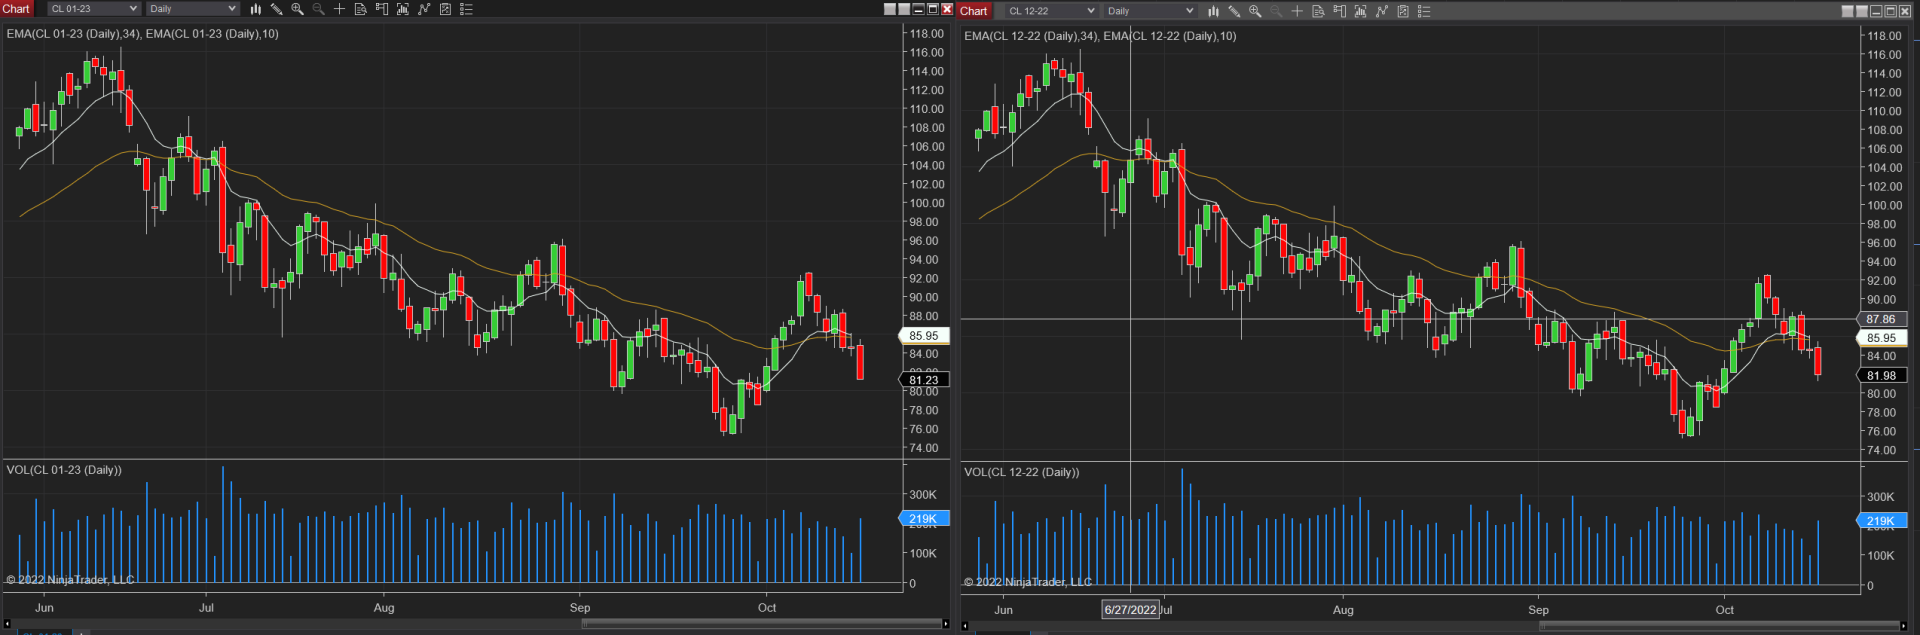Toggle first link button in left chart window

890,9
